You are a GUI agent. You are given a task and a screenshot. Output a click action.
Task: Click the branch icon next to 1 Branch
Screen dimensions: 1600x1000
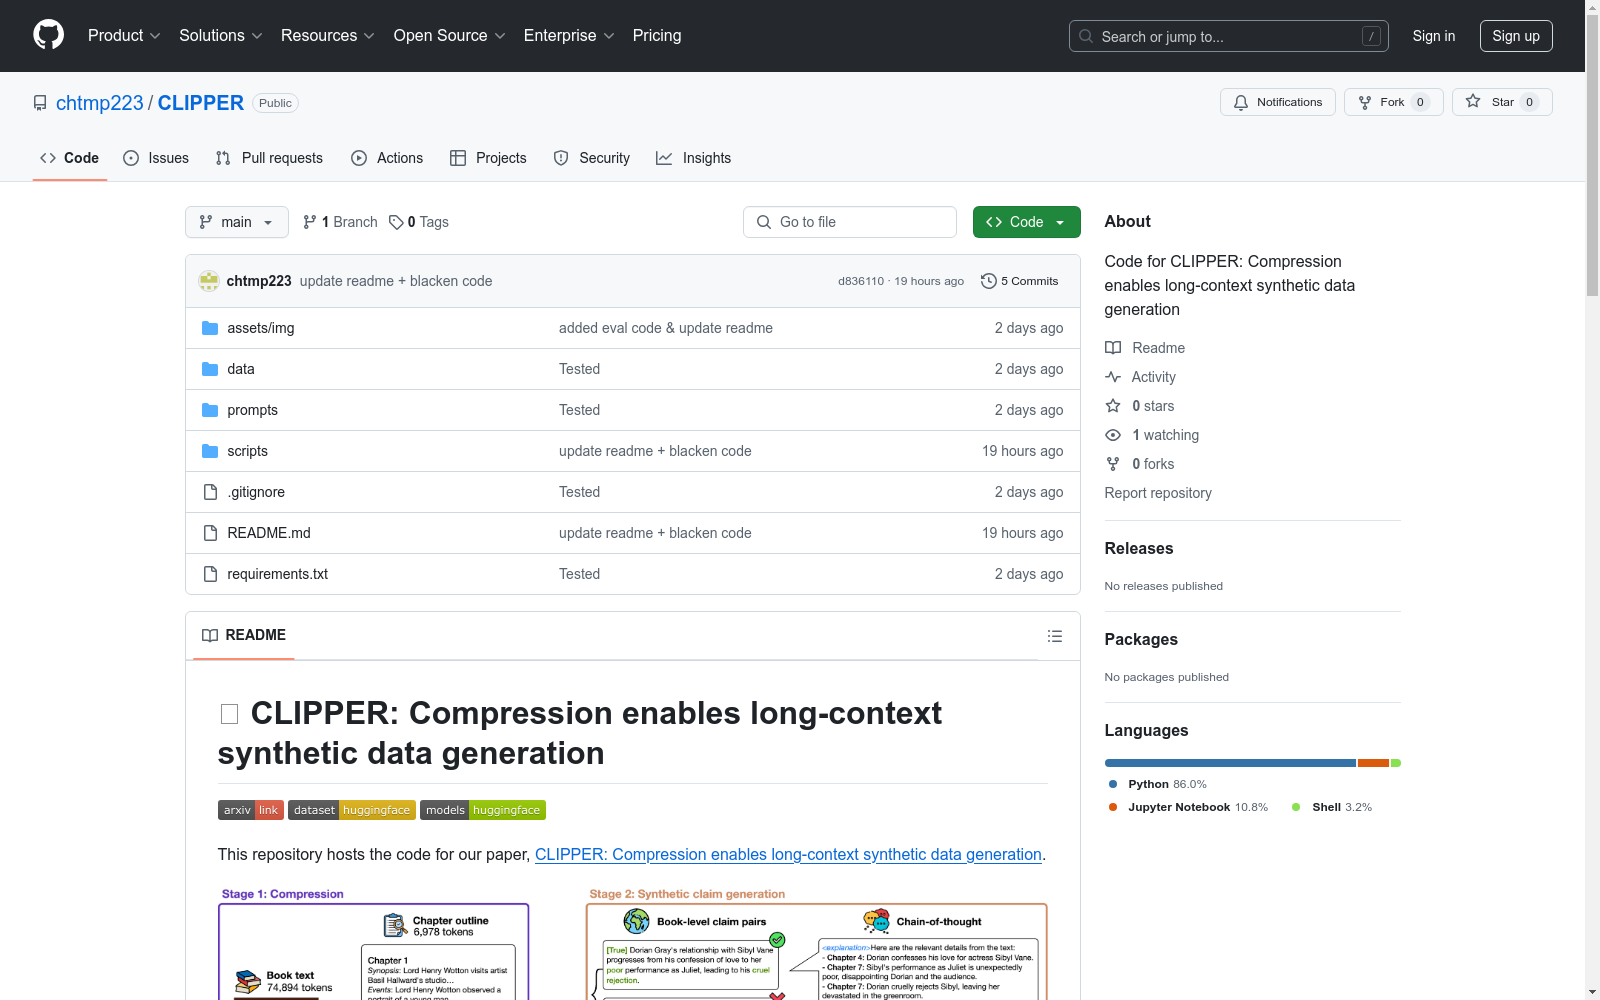[x=310, y=222]
